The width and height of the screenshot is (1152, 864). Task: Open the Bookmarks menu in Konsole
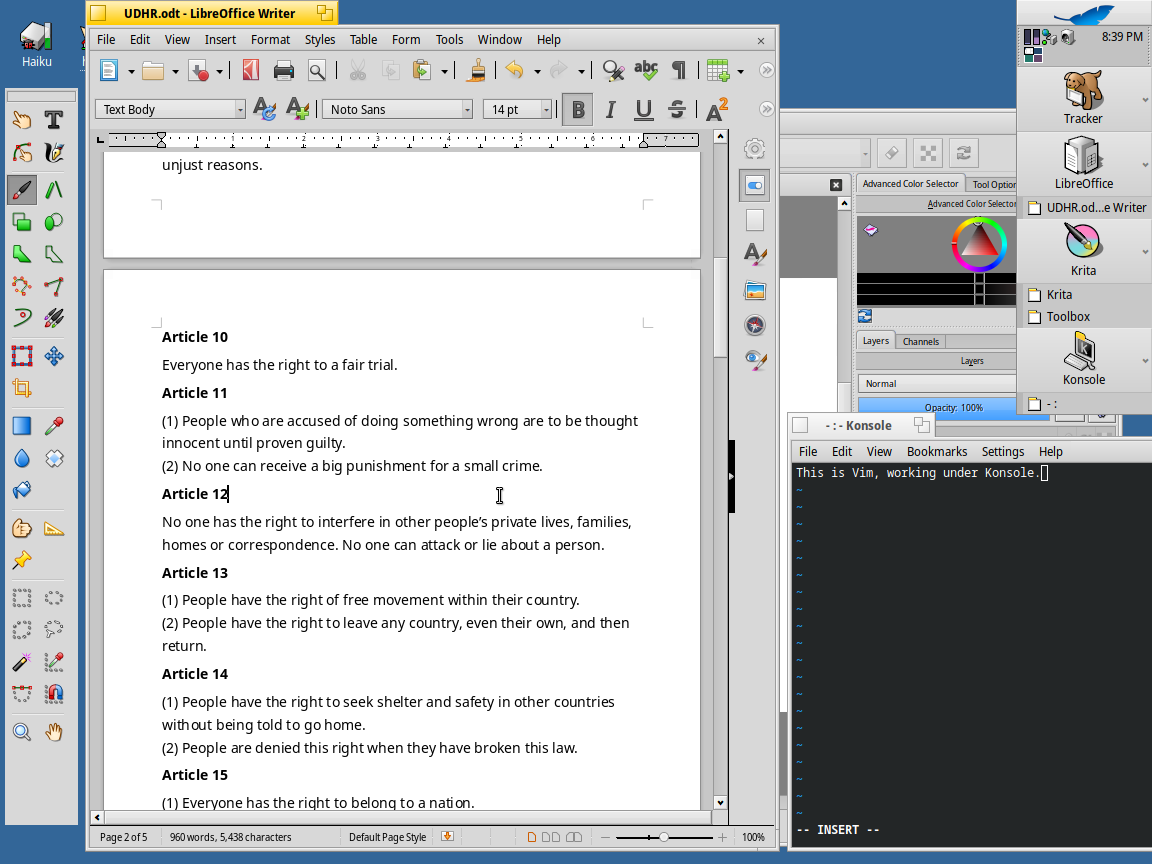click(937, 452)
